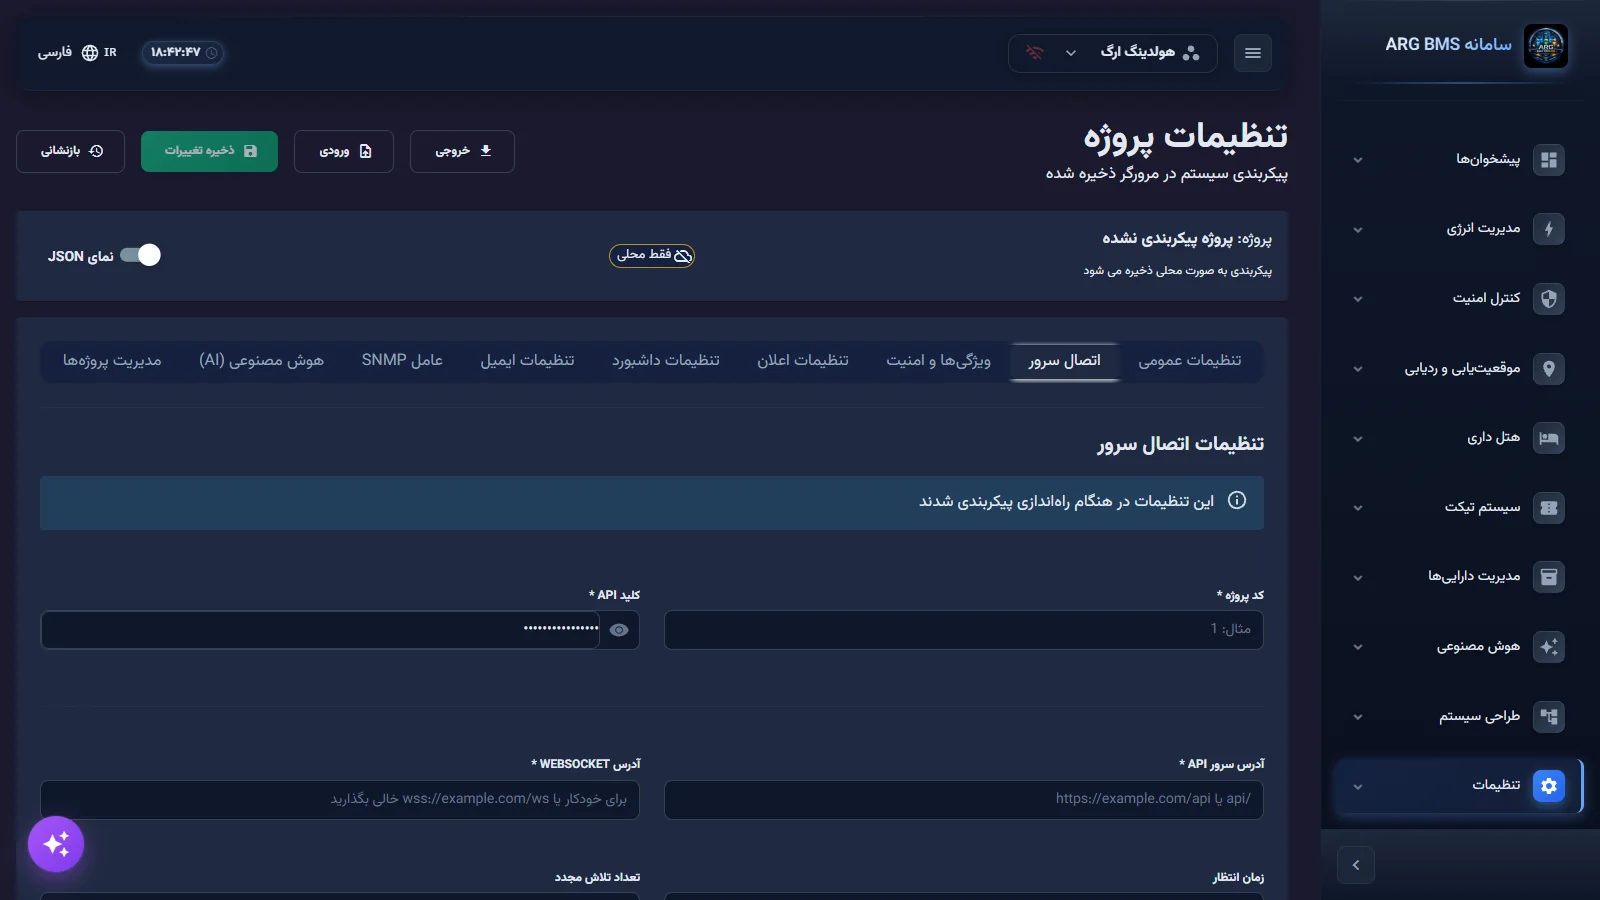Click the 'تنظیمات پروژه' page title
This screenshot has width=1600, height=900.
coord(1186,137)
